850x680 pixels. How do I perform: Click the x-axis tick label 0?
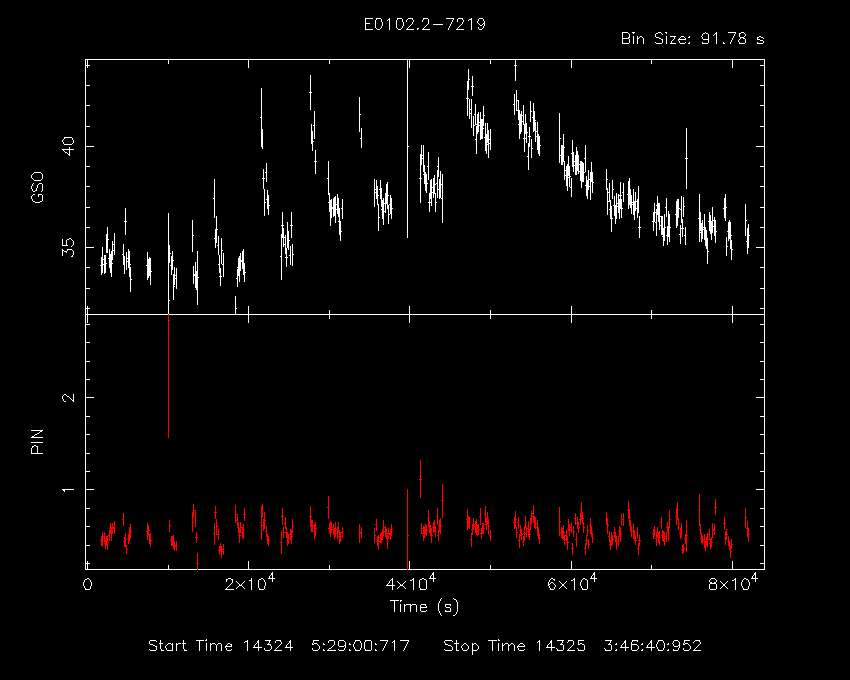87,585
